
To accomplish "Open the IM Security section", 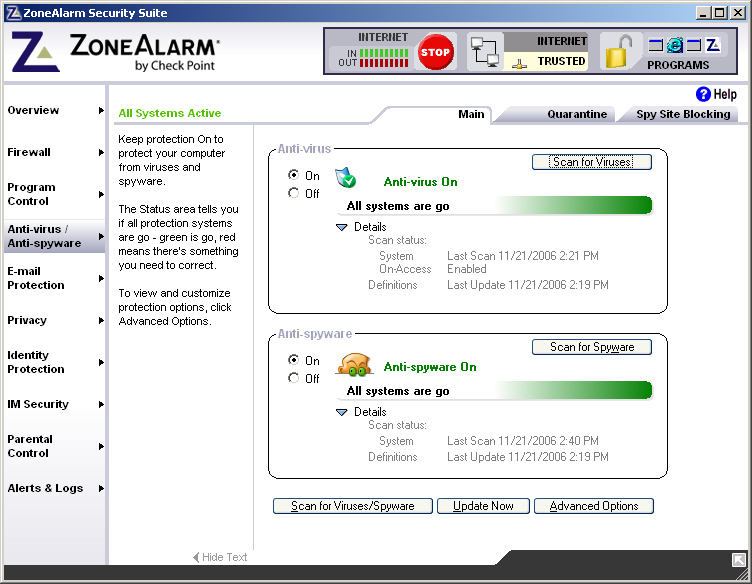I will pyautogui.click(x=38, y=404).
